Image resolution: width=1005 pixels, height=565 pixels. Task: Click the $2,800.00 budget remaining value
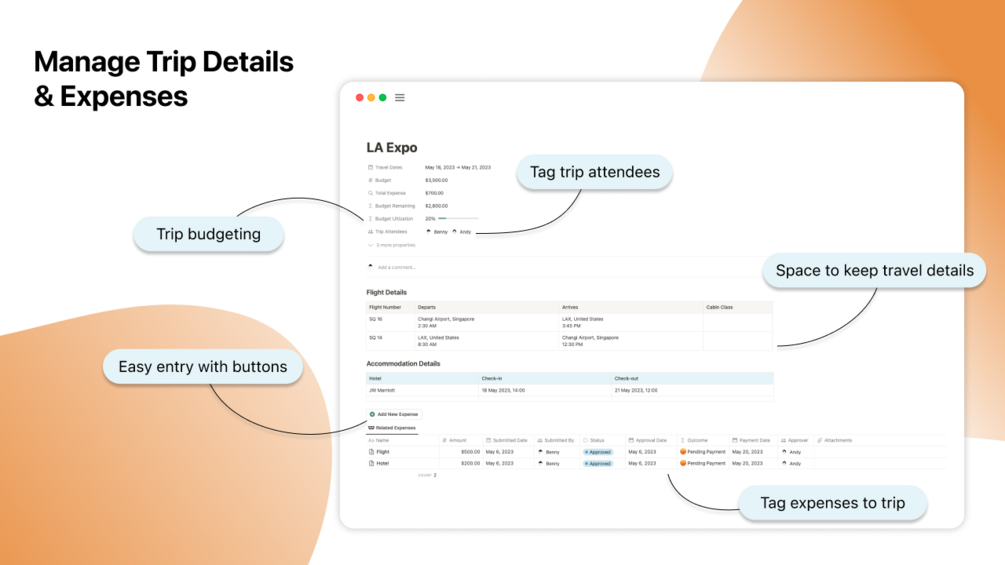(x=436, y=206)
